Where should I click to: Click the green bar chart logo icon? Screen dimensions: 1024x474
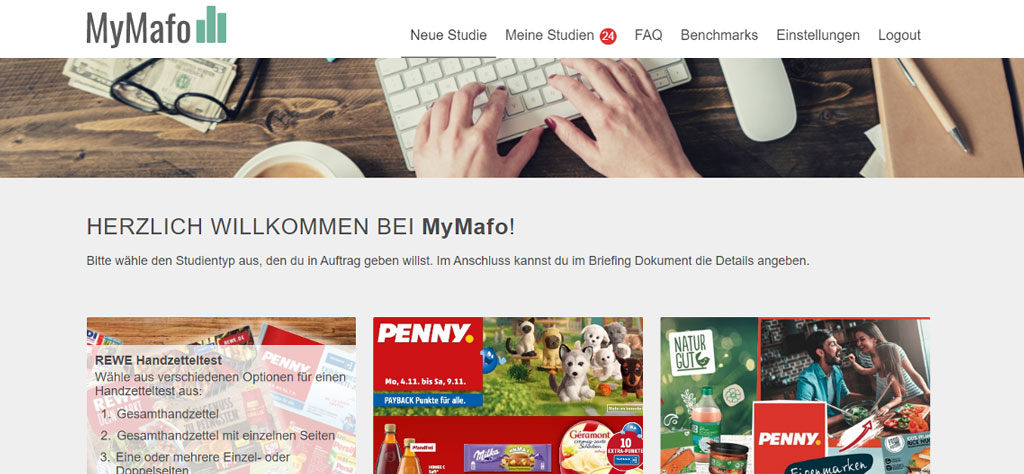(211, 25)
